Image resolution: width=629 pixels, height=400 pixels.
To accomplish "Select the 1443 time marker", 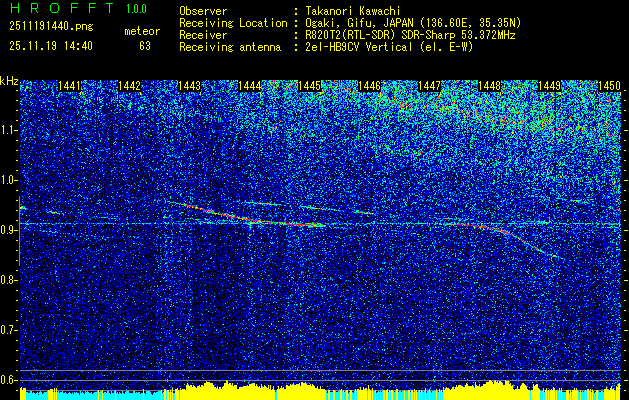I will point(190,87).
